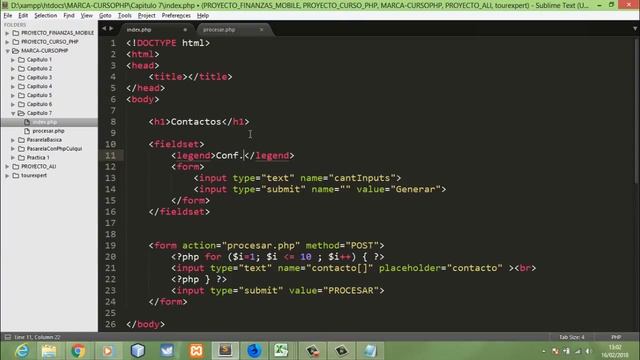The image size is (640, 360).
Task: Collapse the MARCA-CURSOPHP folder
Action: [7, 51]
